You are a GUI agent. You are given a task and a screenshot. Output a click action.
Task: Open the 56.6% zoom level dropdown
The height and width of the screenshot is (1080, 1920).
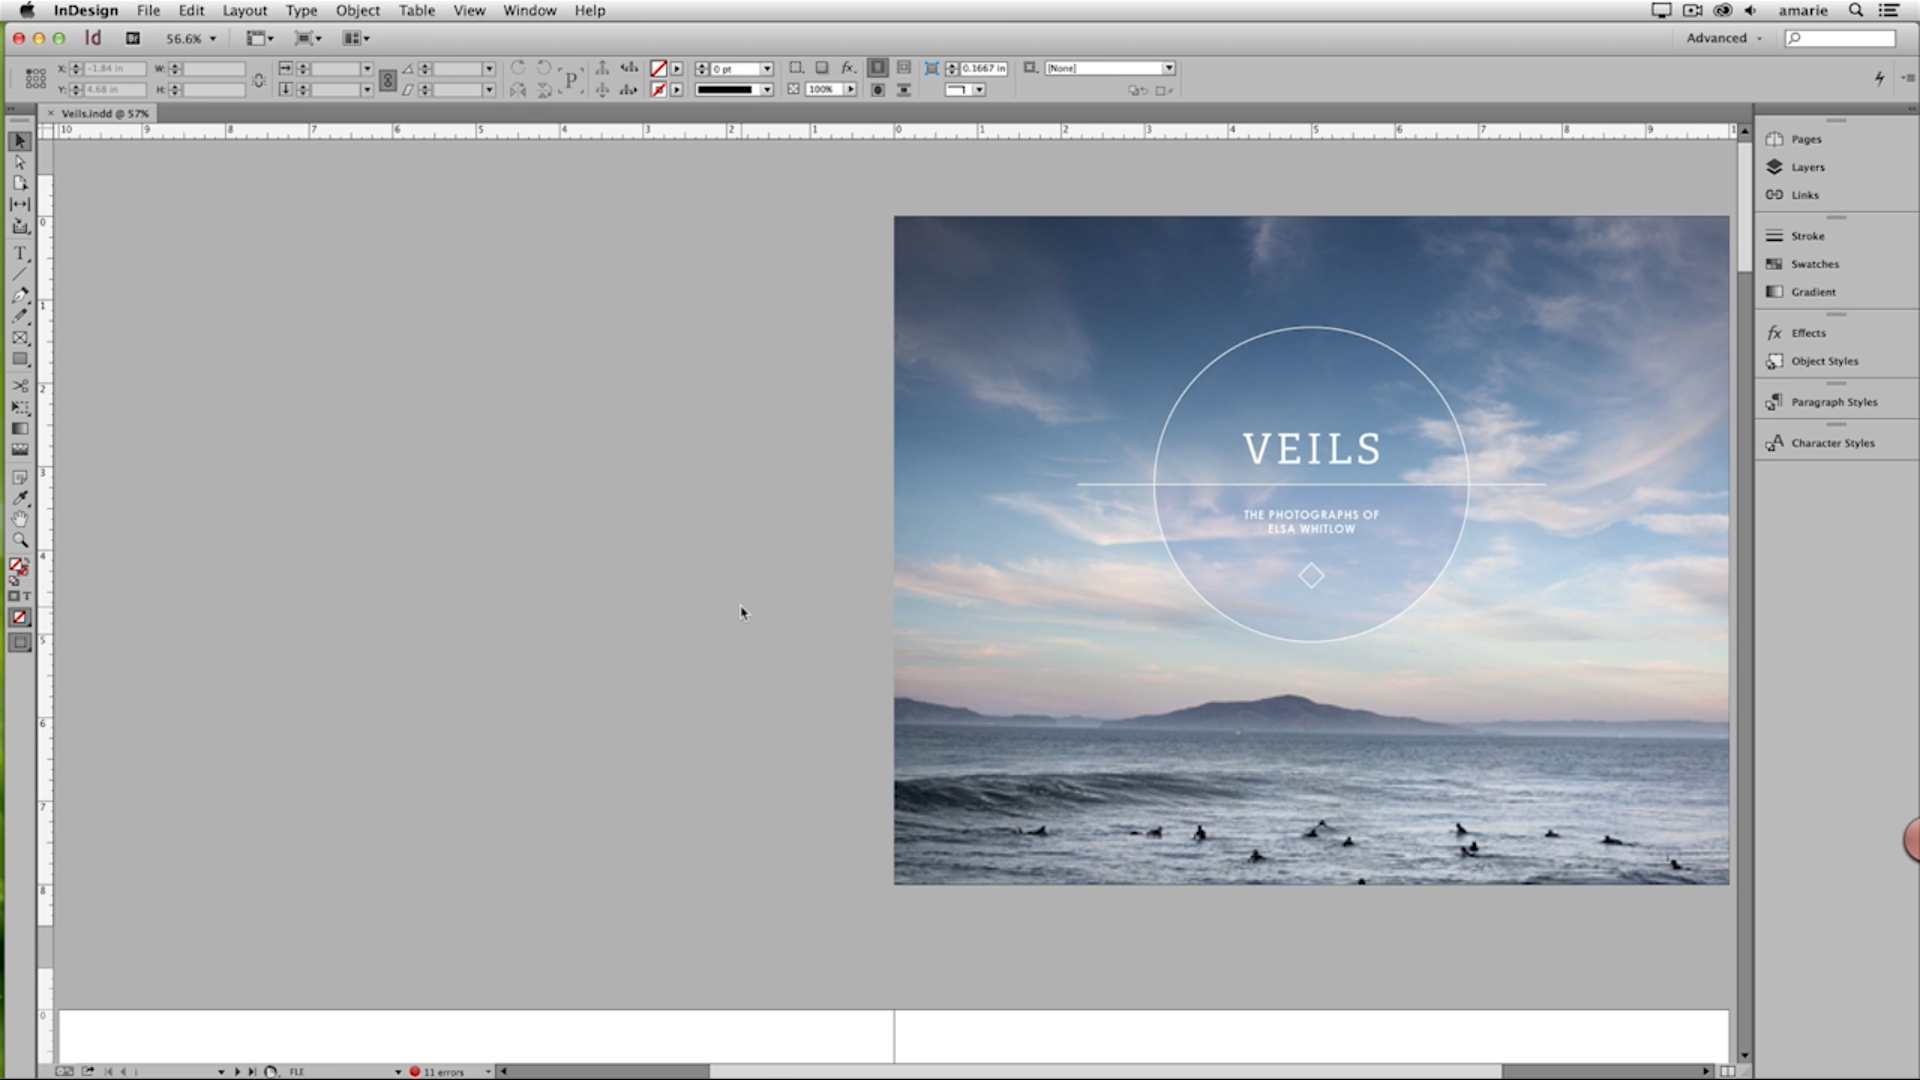click(212, 39)
